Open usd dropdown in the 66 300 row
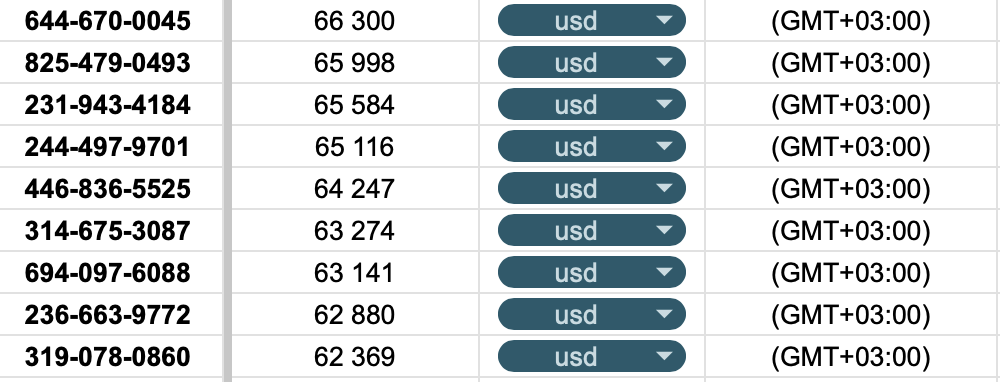The image size is (1000, 382). tap(591, 20)
